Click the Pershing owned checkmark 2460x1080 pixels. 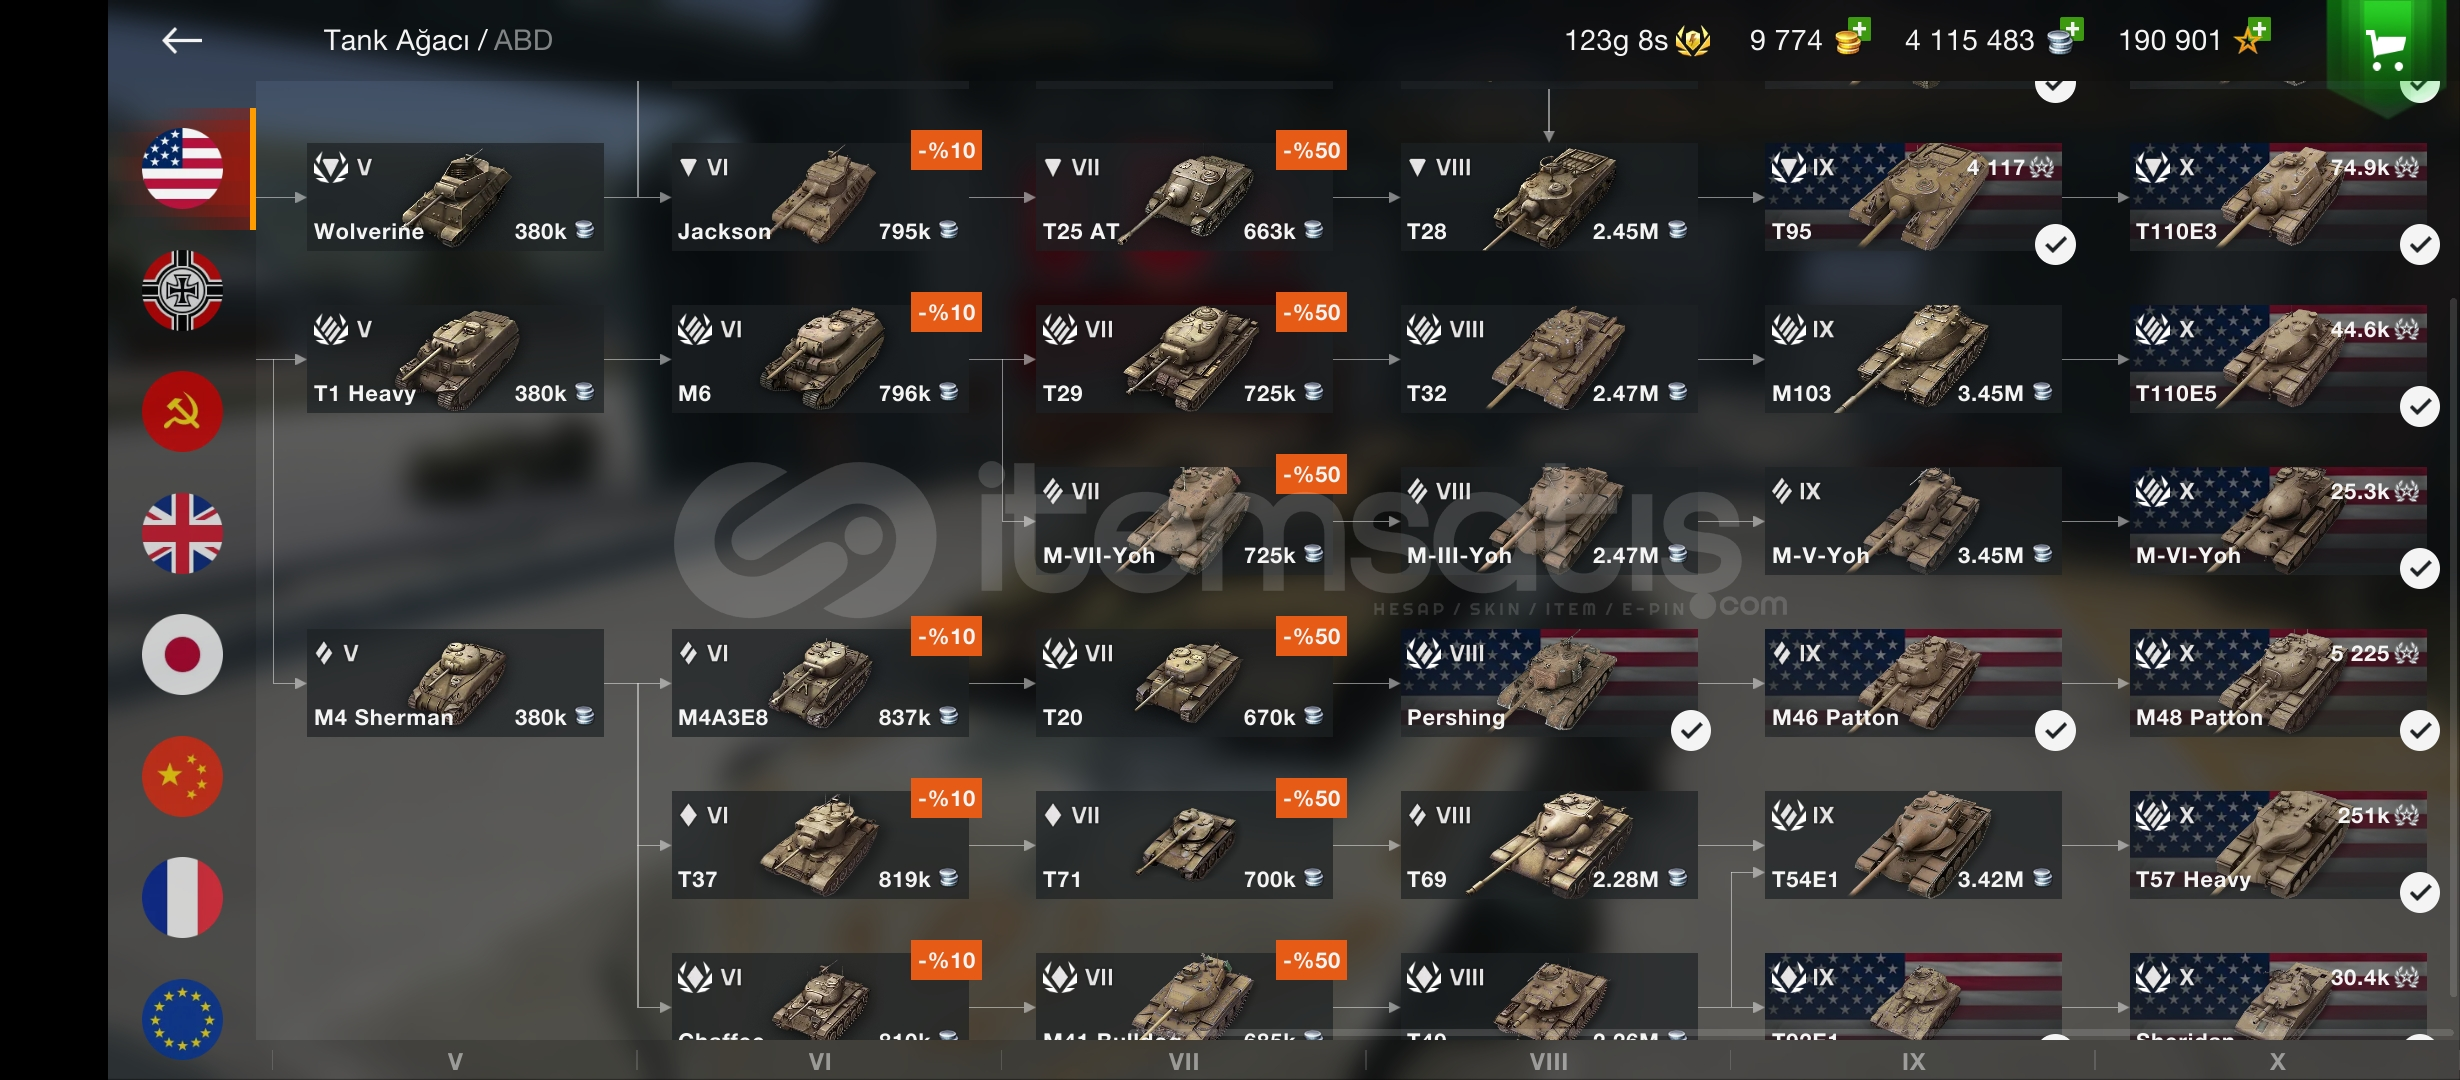pyautogui.click(x=1691, y=731)
